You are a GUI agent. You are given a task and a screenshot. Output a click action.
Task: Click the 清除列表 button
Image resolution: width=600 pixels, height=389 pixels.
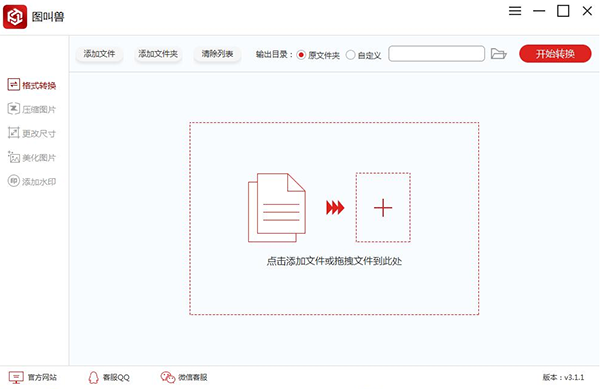coord(217,54)
